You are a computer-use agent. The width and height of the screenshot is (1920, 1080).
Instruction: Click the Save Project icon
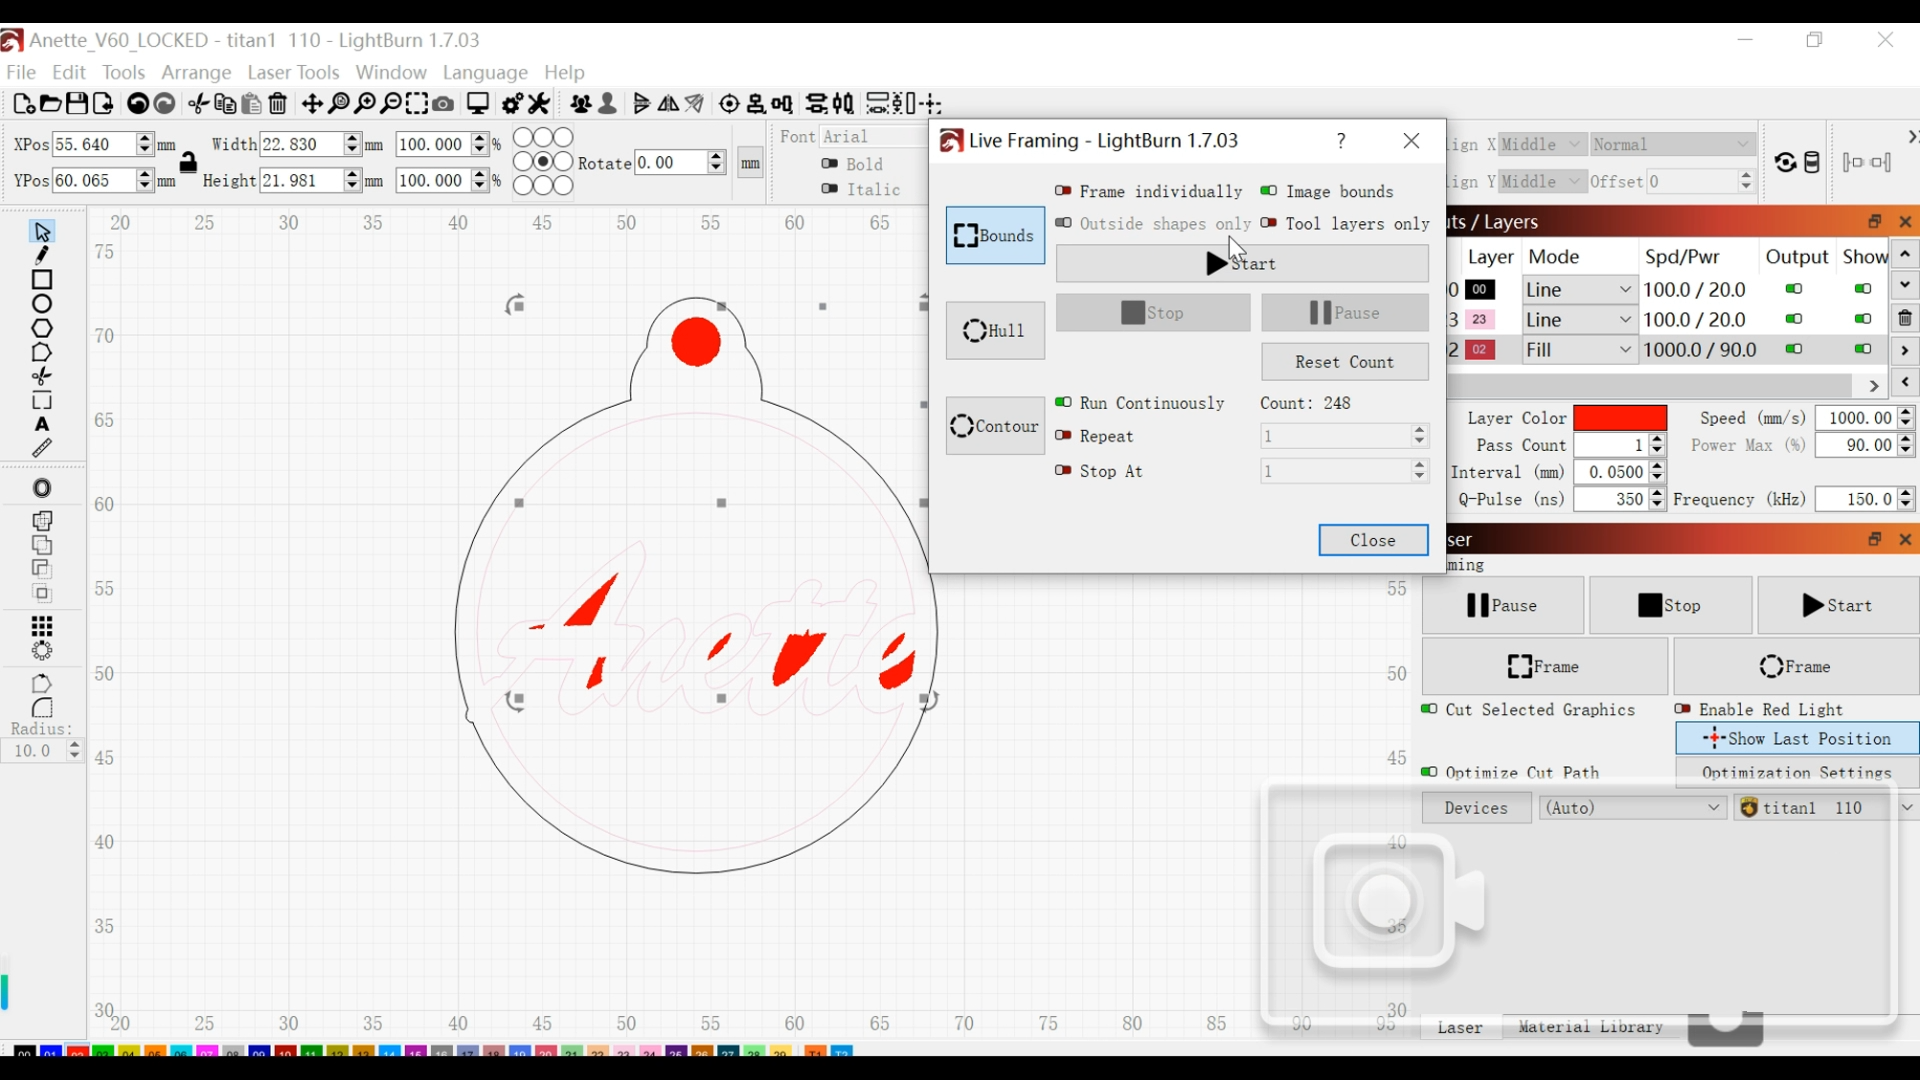(77, 104)
